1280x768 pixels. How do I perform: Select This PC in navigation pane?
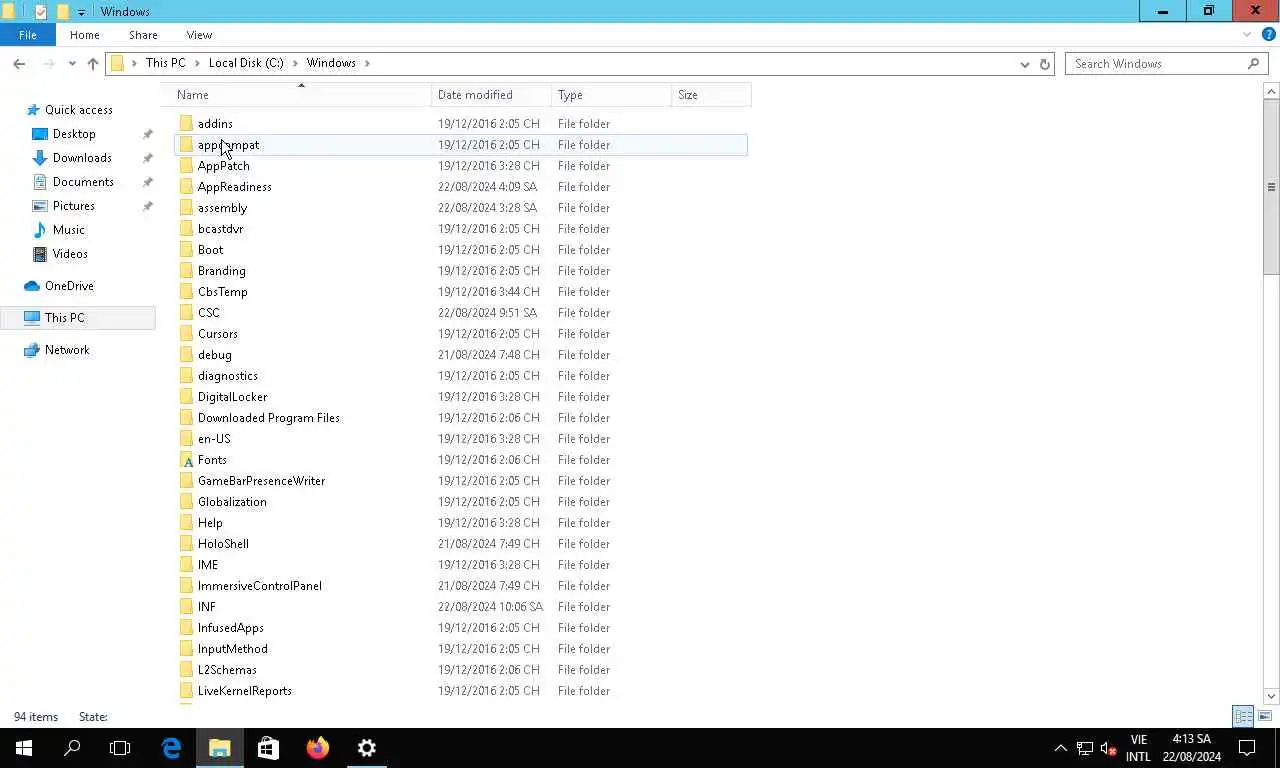[x=65, y=318]
